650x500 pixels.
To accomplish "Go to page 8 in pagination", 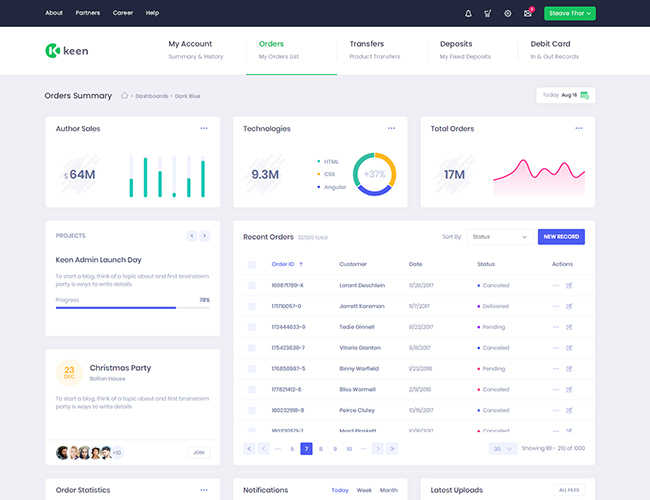I will coord(321,449).
